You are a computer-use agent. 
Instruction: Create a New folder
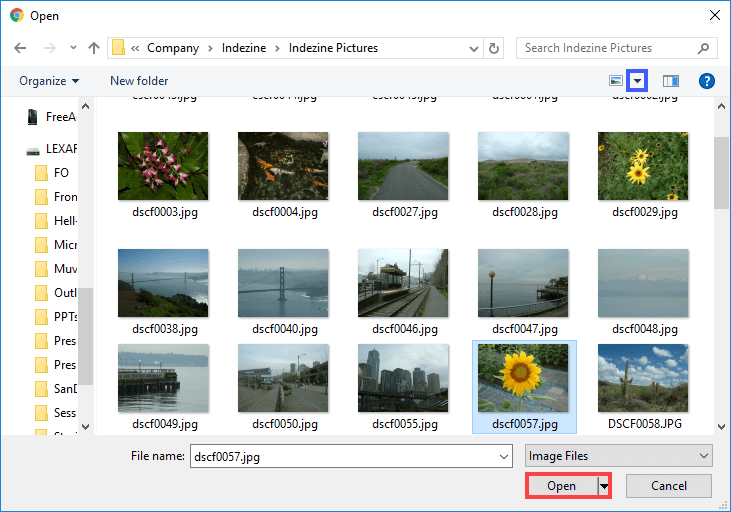(139, 81)
